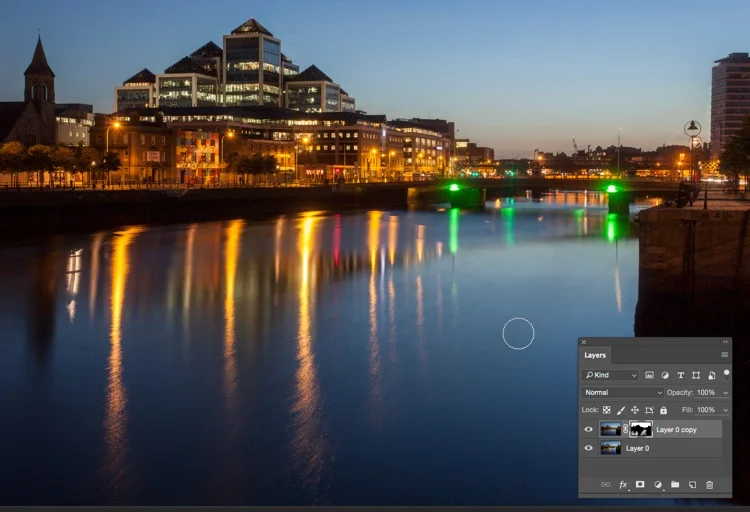Create a new adjustment layer
This screenshot has height=512, width=750.
tap(658, 485)
